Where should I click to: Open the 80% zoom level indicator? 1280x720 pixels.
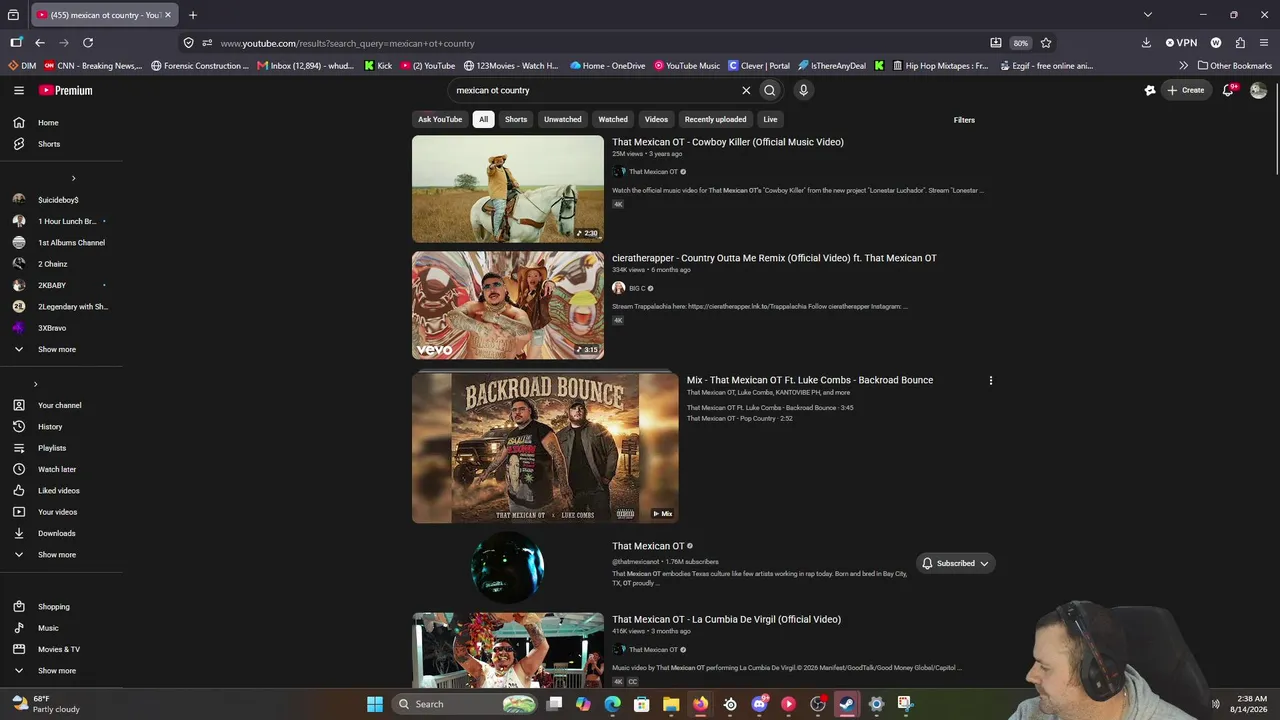1020,43
